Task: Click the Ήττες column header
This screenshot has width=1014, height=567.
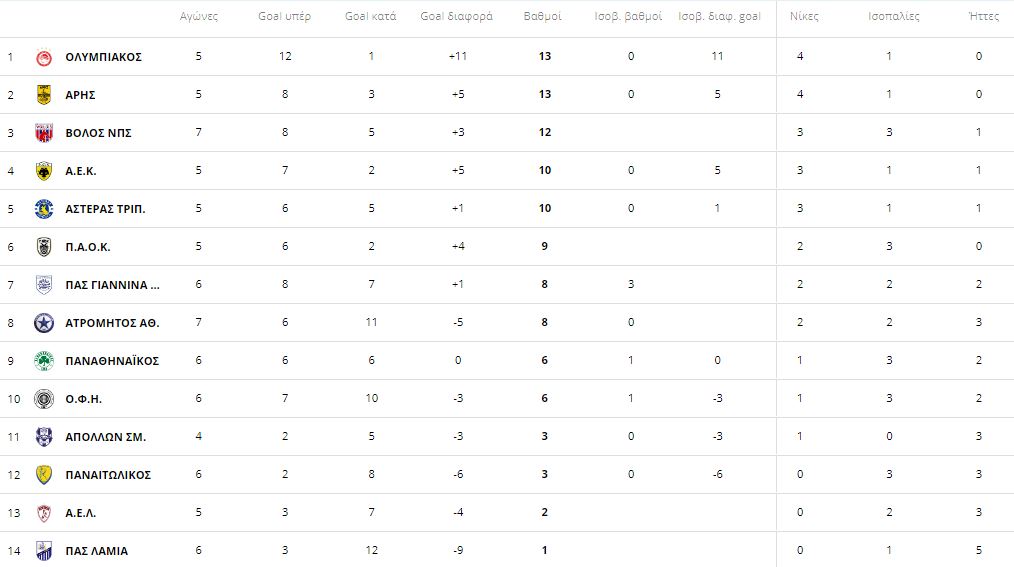Action: point(984,16)
